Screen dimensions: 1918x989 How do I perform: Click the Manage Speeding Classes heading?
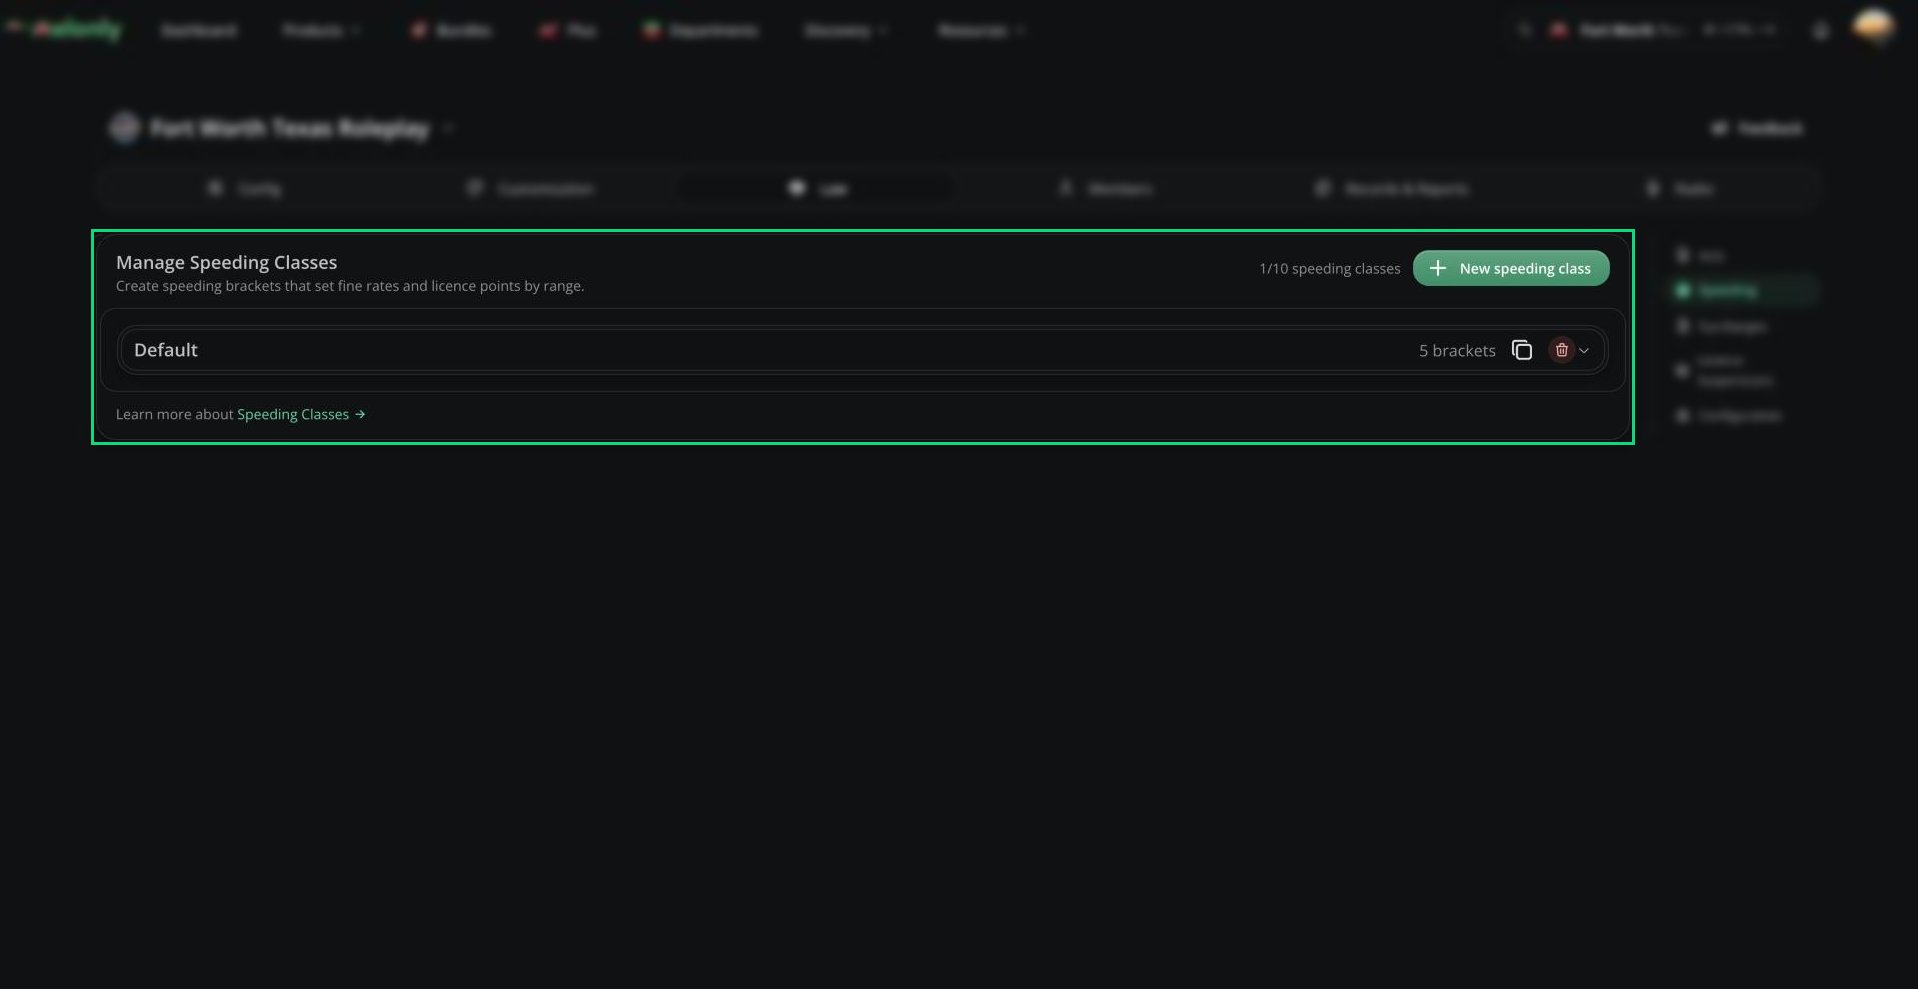(226, 262)
